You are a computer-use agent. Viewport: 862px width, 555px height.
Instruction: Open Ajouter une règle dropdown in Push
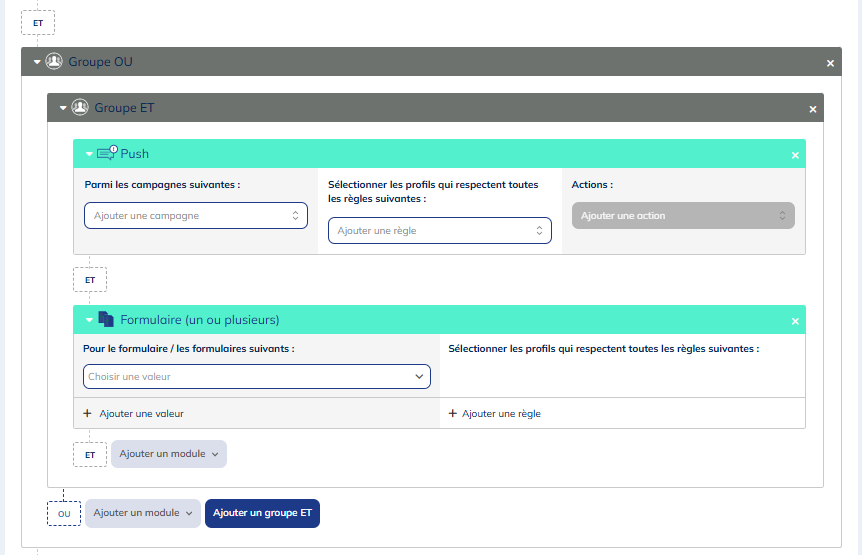[x=439, y=231]
